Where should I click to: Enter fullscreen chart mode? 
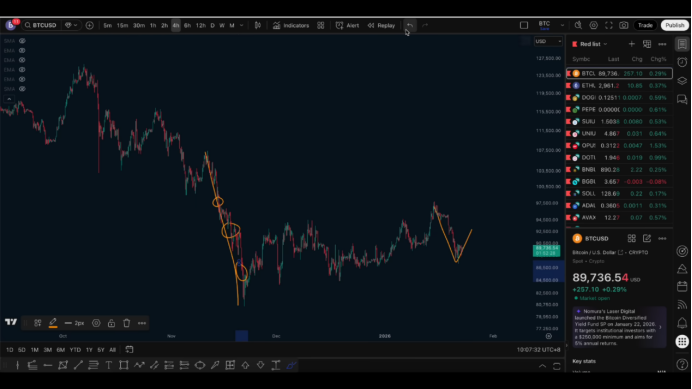pyautogui.click(x=609, y=25)
